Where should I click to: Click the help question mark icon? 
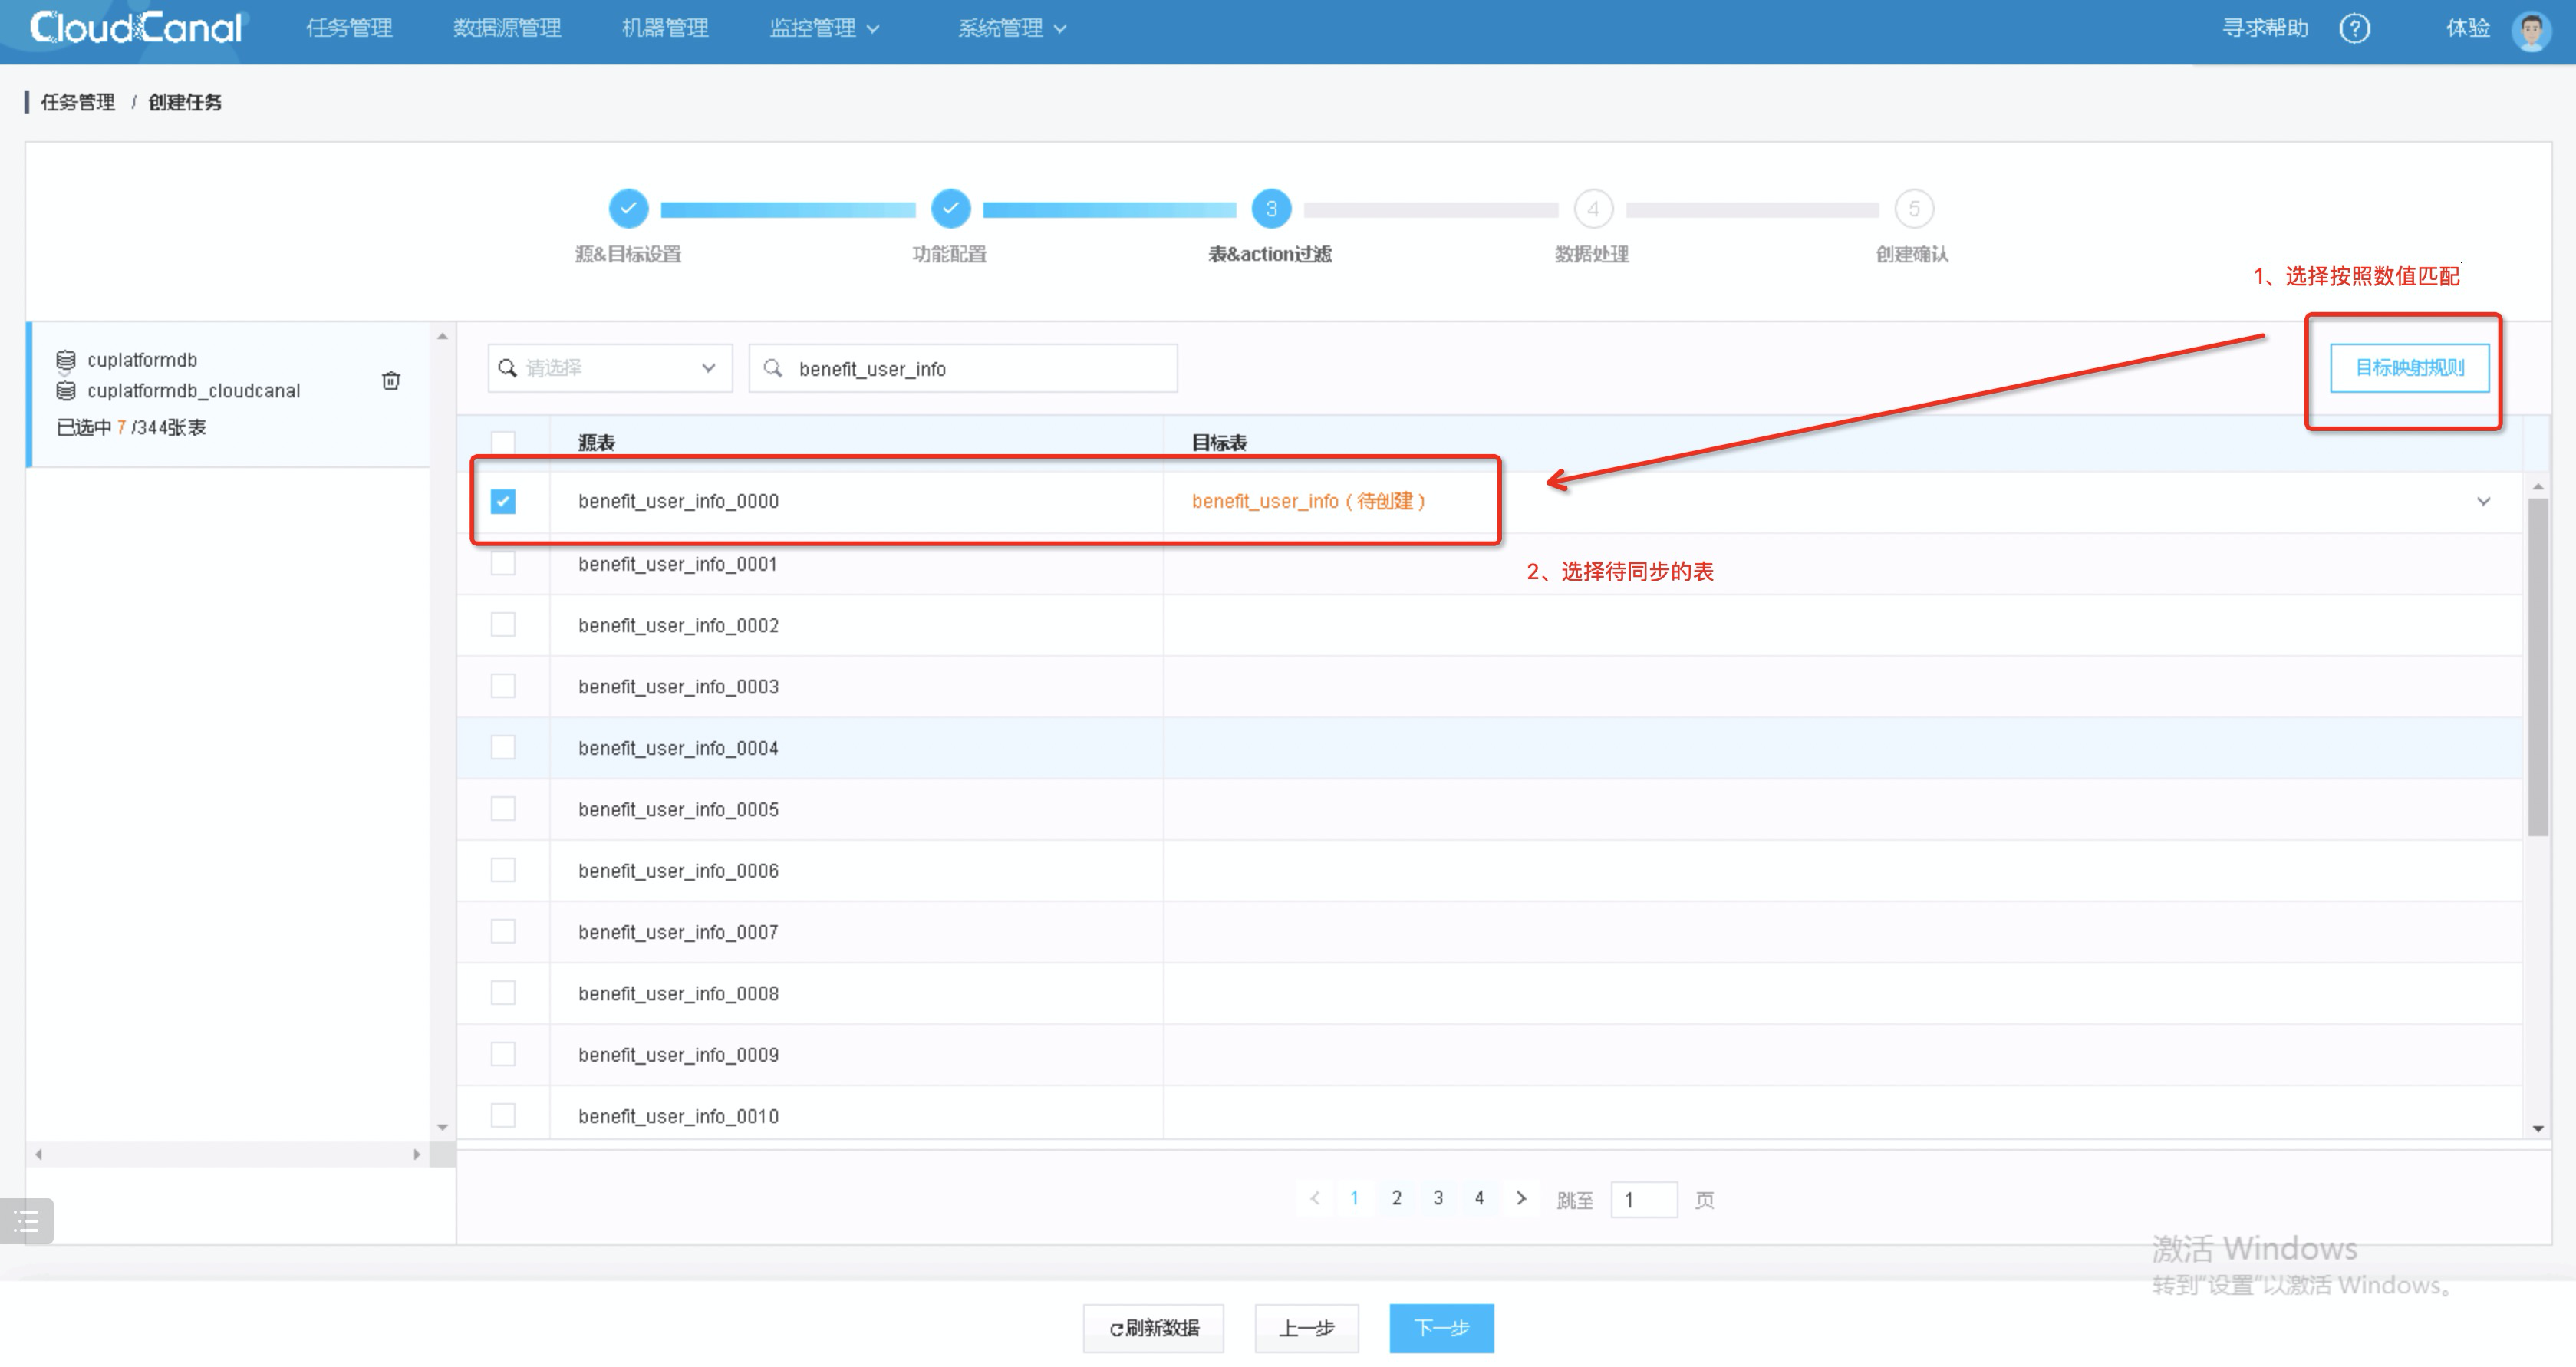click(2354, 28)
